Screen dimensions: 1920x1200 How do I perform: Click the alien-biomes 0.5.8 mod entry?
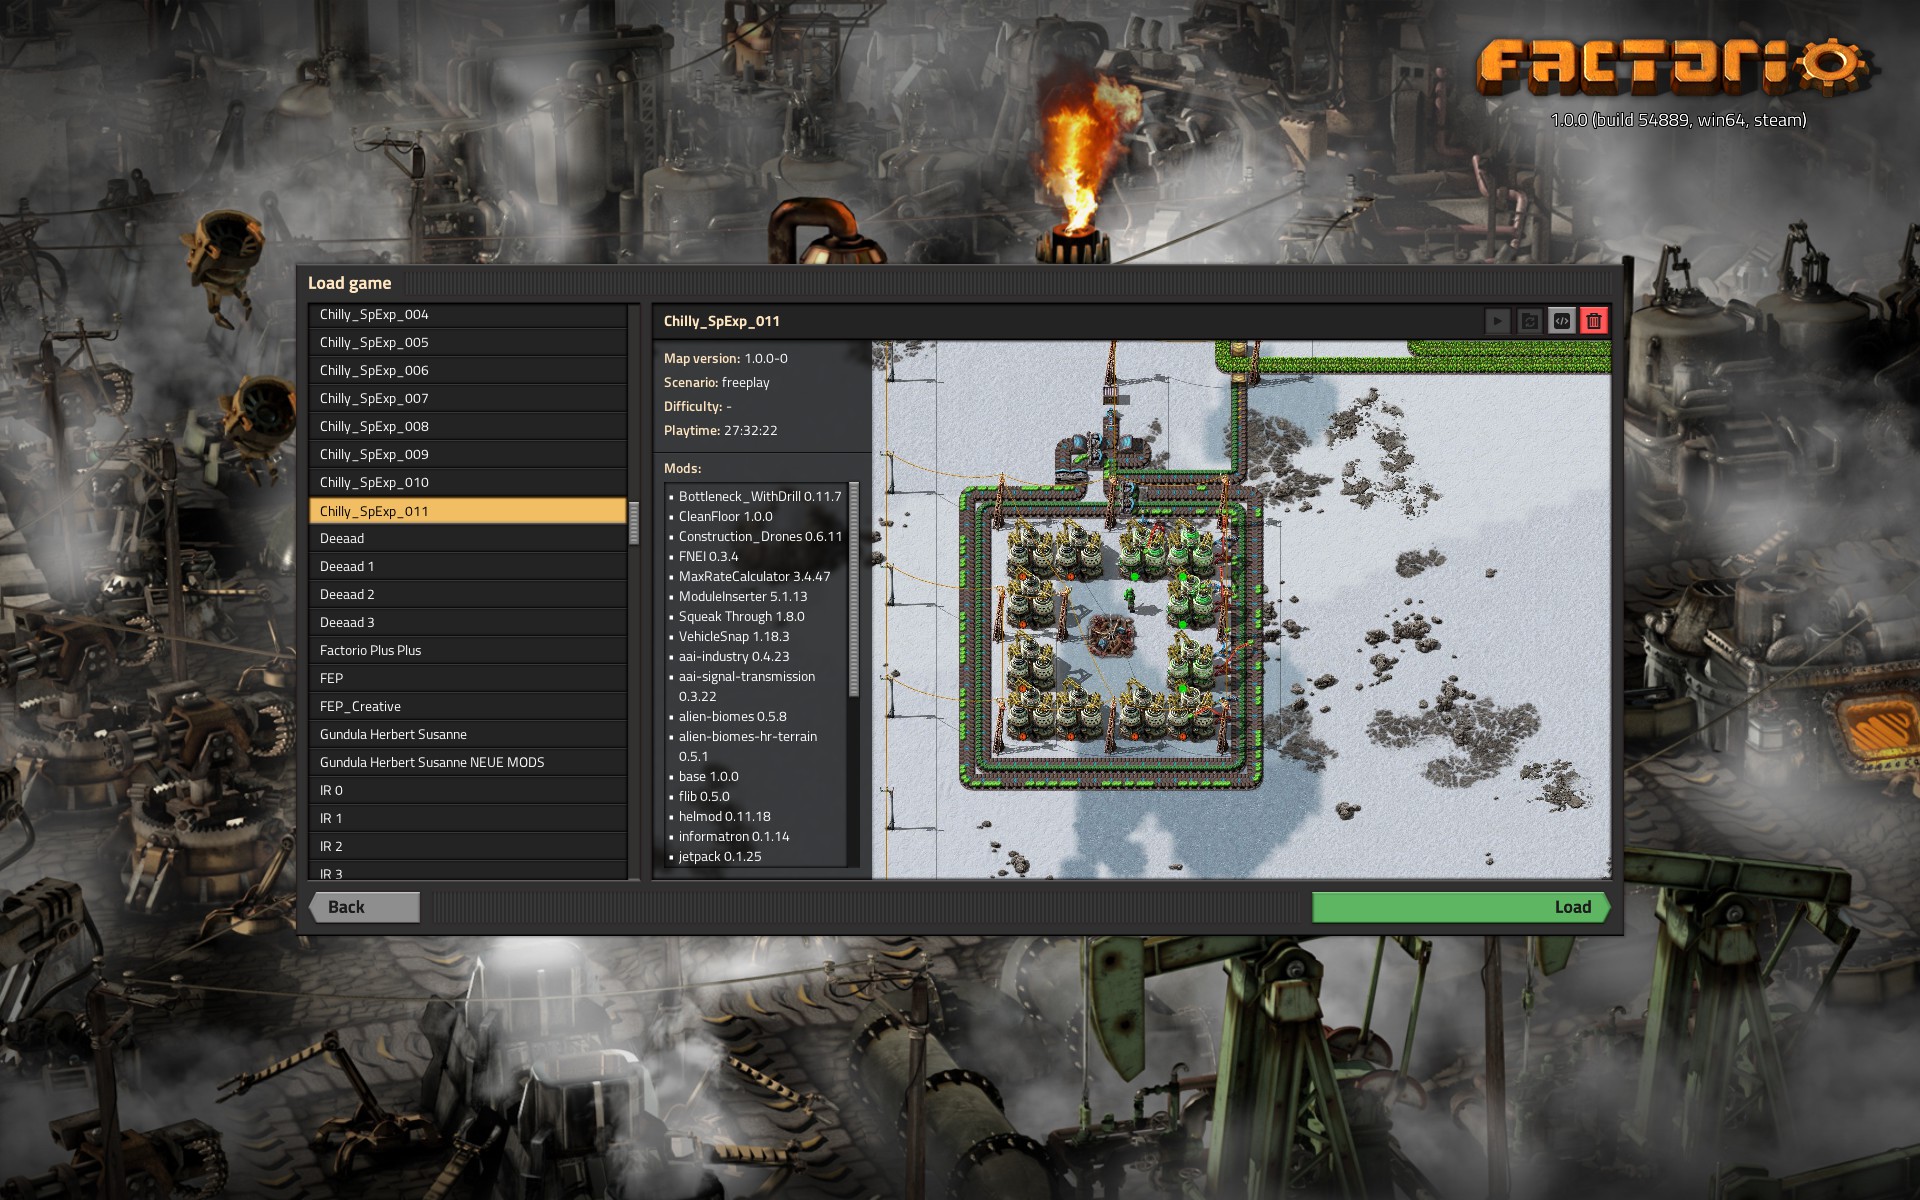point(732,716)
